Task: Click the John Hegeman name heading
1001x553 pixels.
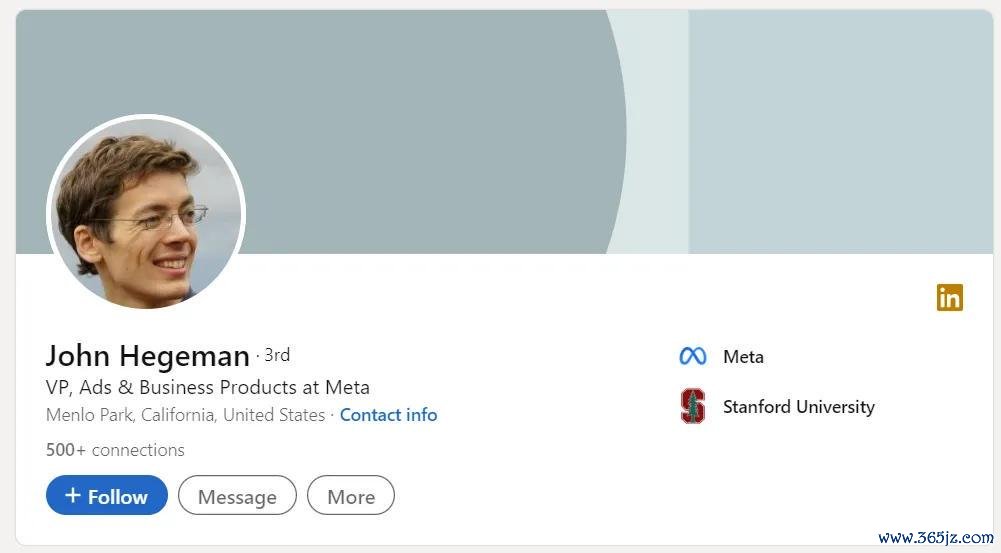Action: click(x=147, y=356)
